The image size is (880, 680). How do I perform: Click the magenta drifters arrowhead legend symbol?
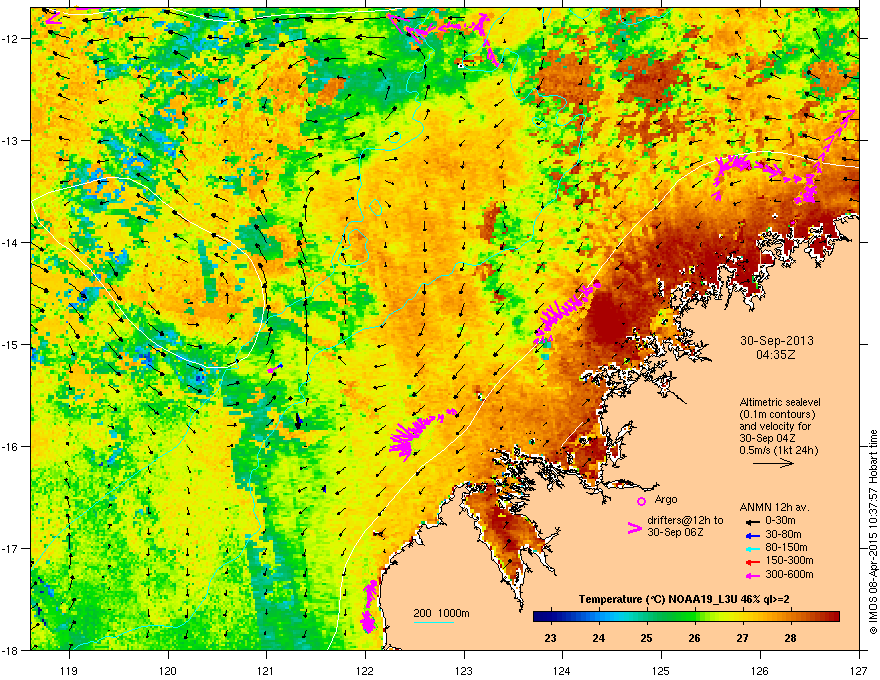(634, 528)
